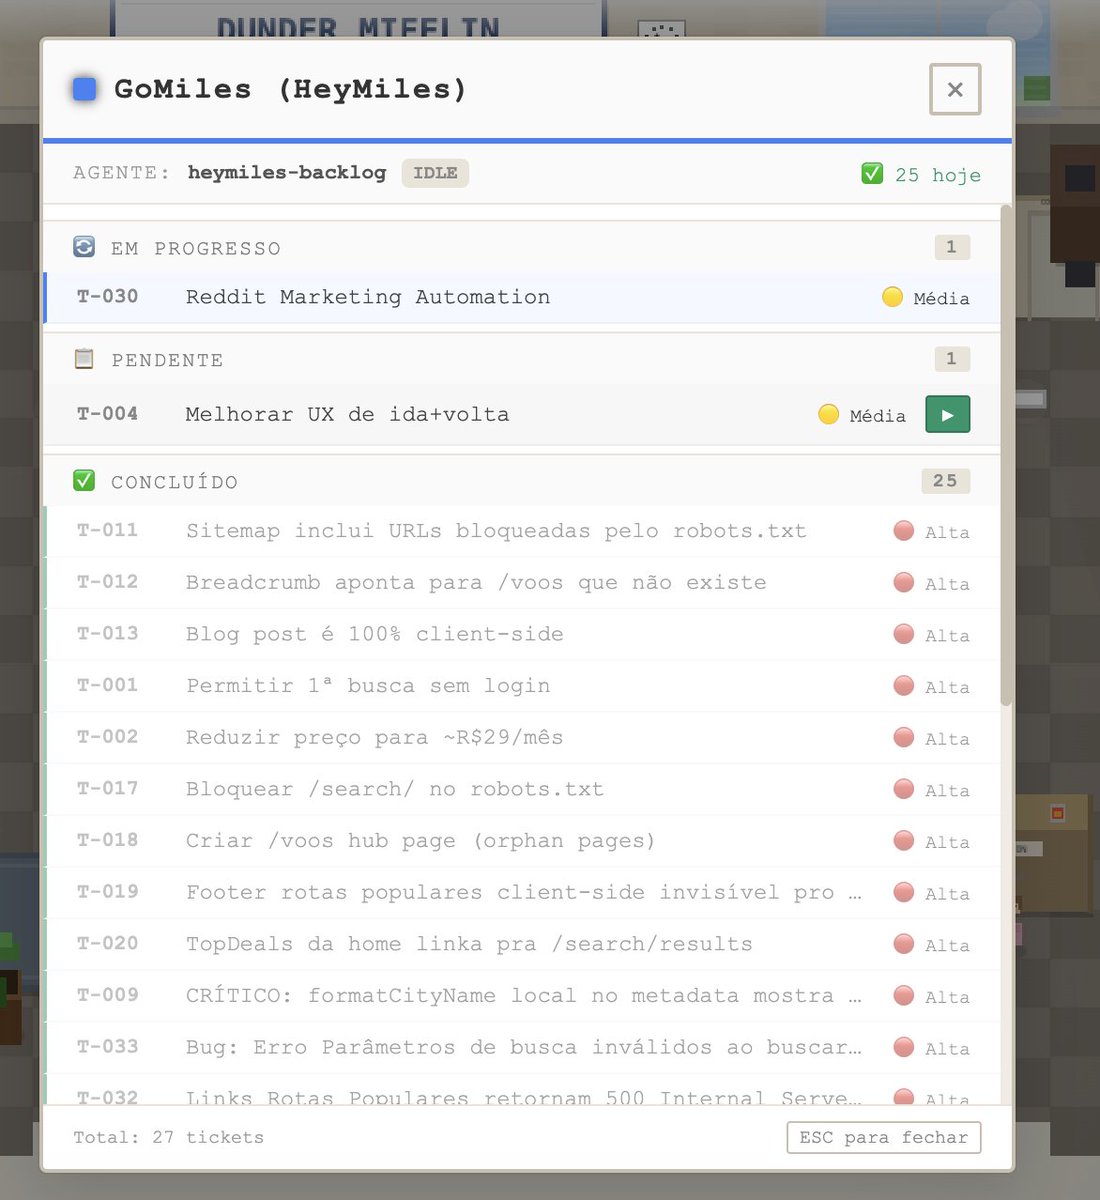1100x1200 pixels.
Task: Click red priority dot on T-019
Action: [903, 893]
